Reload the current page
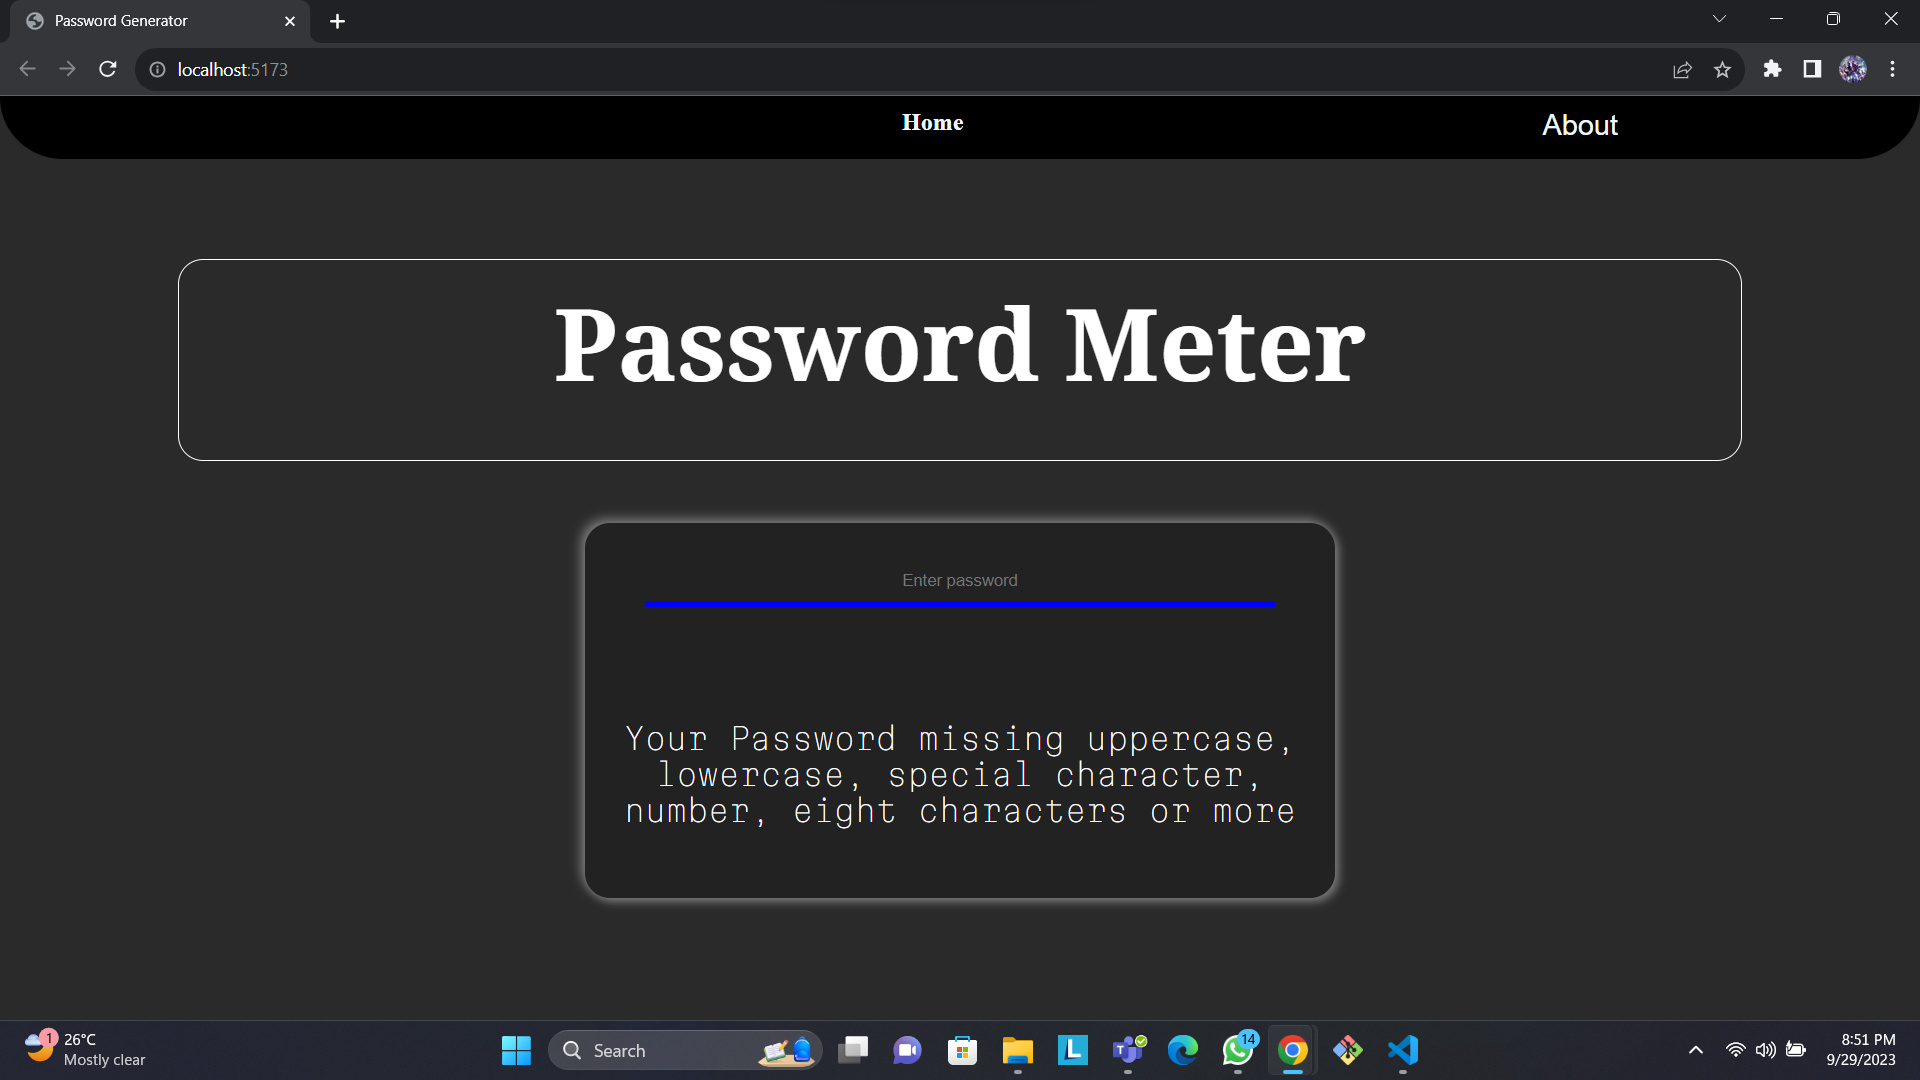 (x=107, y=69)
